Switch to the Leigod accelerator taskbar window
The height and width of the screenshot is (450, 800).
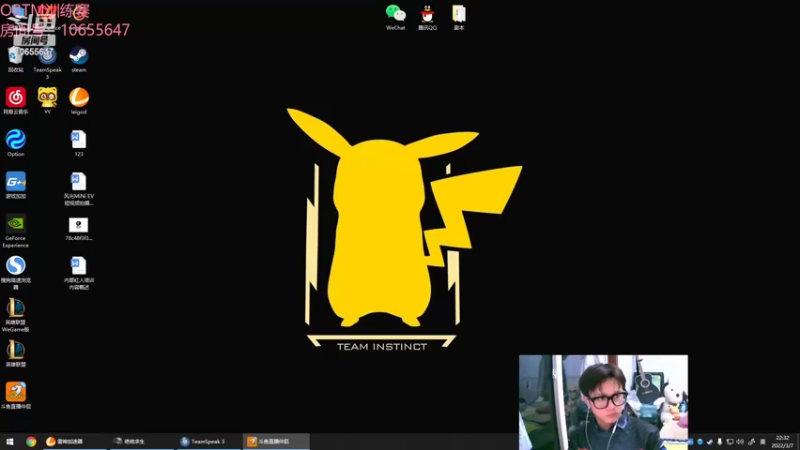coord(74,441)
